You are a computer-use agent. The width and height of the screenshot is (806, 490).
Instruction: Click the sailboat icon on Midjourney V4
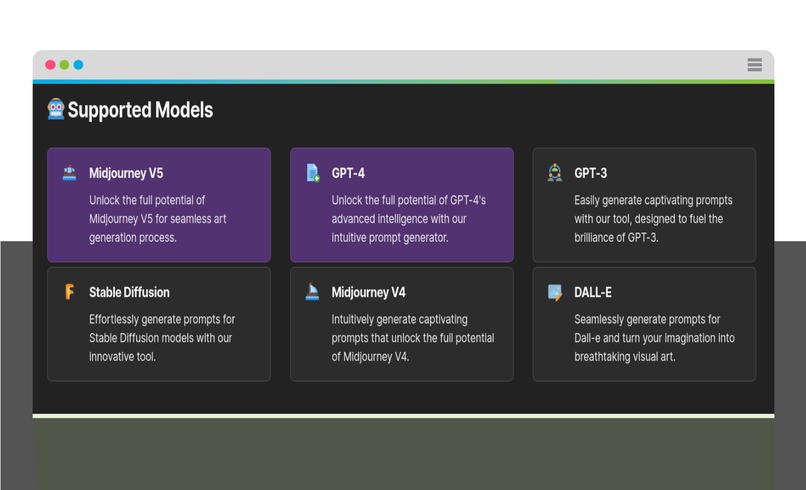[312, 292]
